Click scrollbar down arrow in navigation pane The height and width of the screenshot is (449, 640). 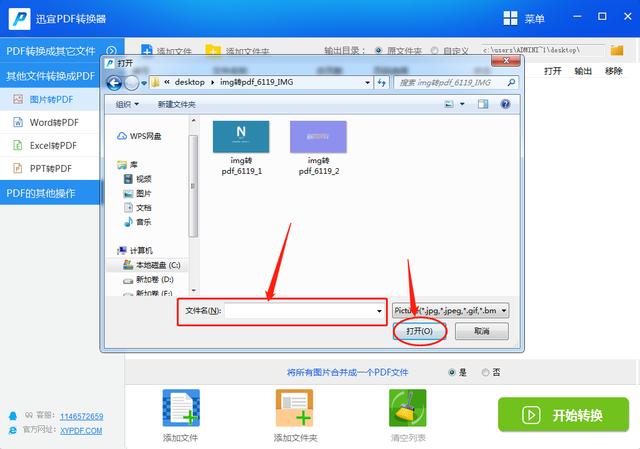[193, 291]
